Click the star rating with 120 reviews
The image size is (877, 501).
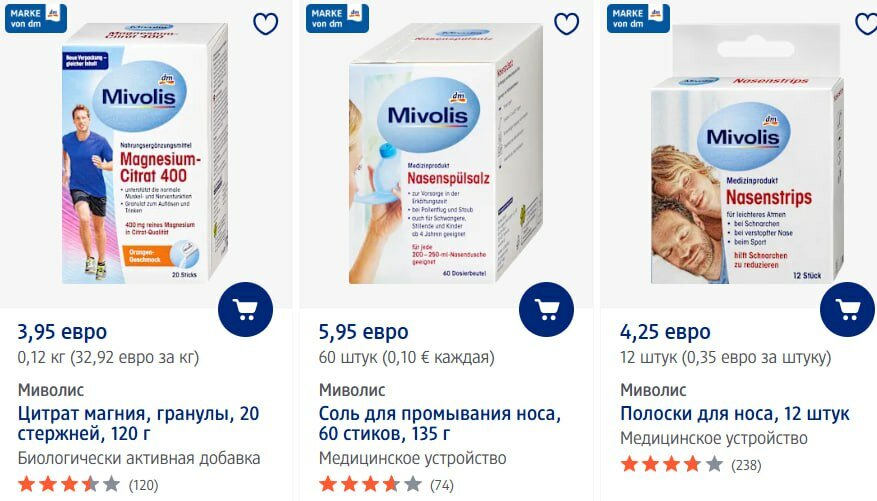tap(88, 484)
